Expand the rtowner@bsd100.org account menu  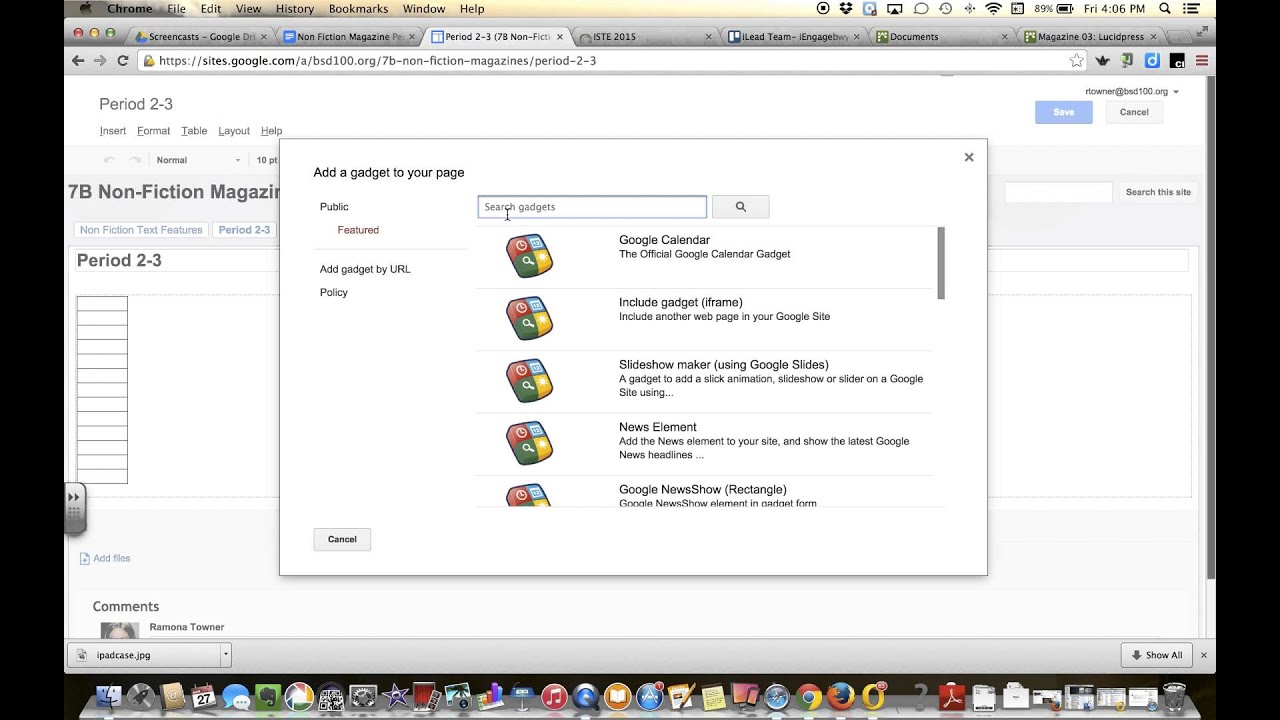1132,91
